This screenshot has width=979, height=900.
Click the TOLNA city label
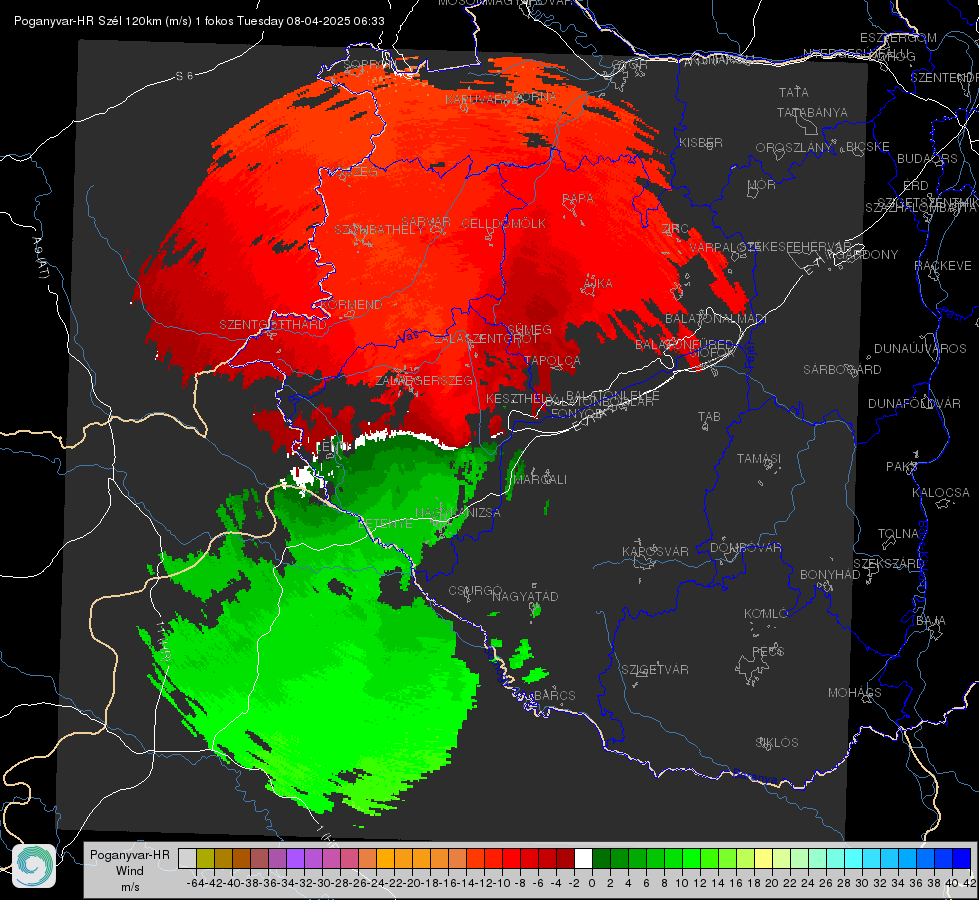coord(898,533)
